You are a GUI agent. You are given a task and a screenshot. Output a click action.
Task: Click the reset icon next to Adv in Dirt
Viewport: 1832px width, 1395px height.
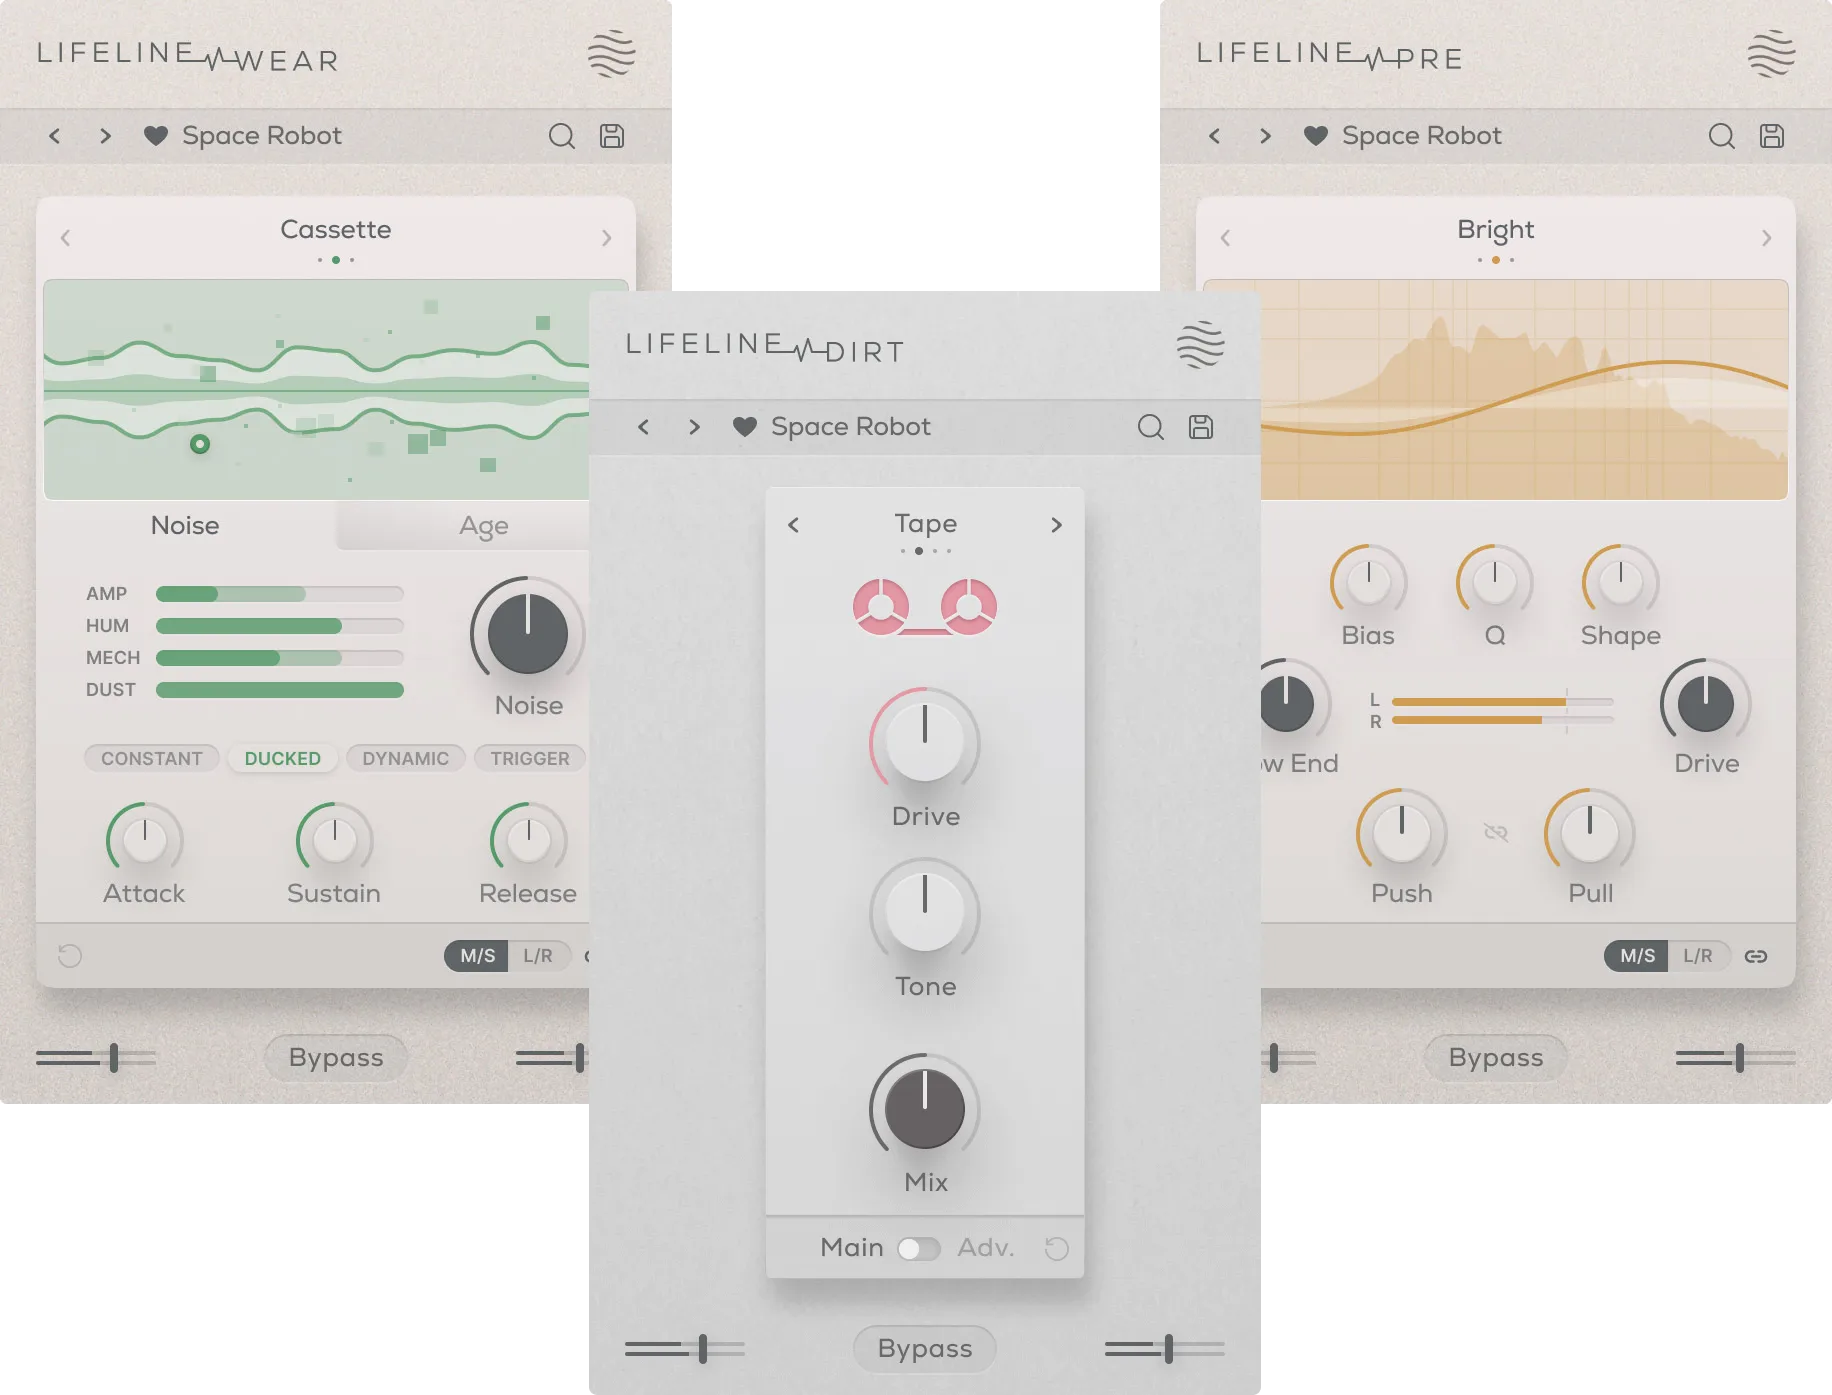(1058, 1248)
